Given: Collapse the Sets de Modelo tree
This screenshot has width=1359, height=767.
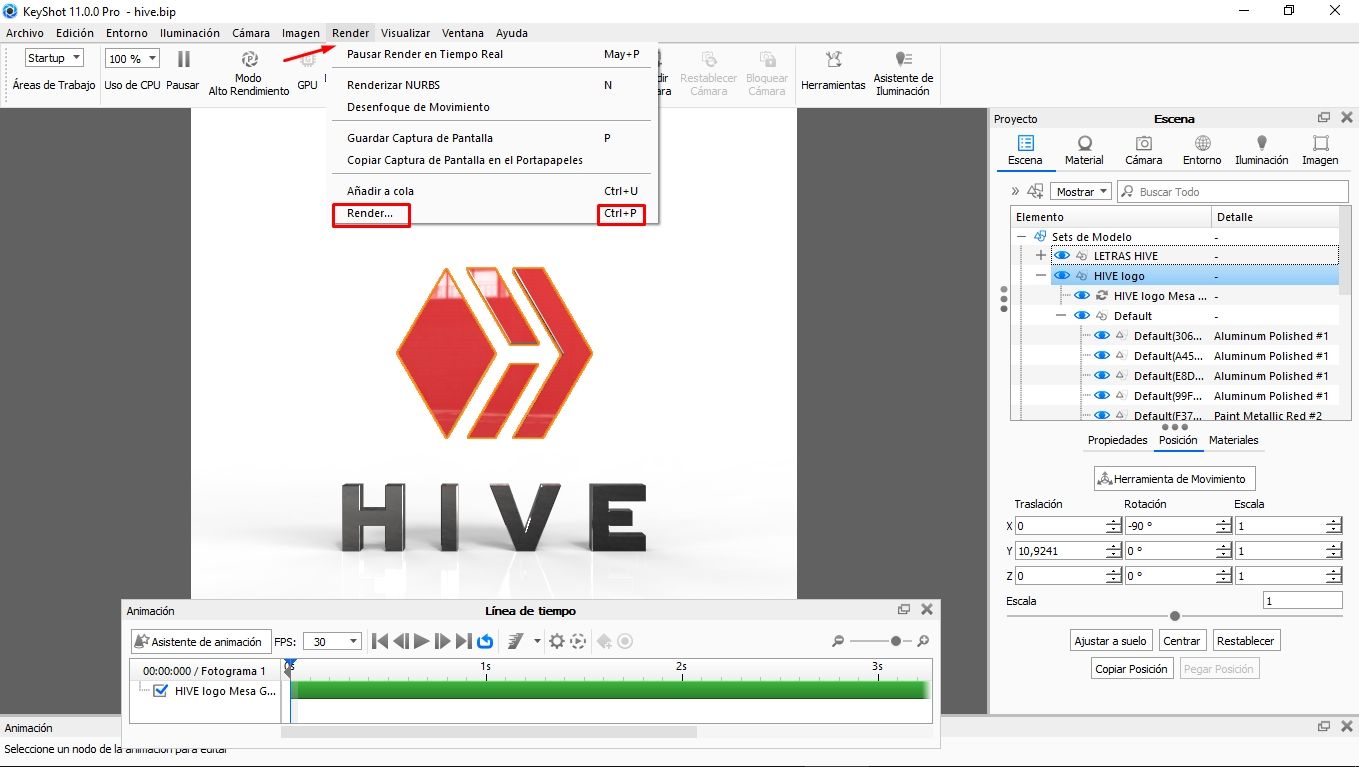Looking at the screenshot, I should (x=1022, y=237).
